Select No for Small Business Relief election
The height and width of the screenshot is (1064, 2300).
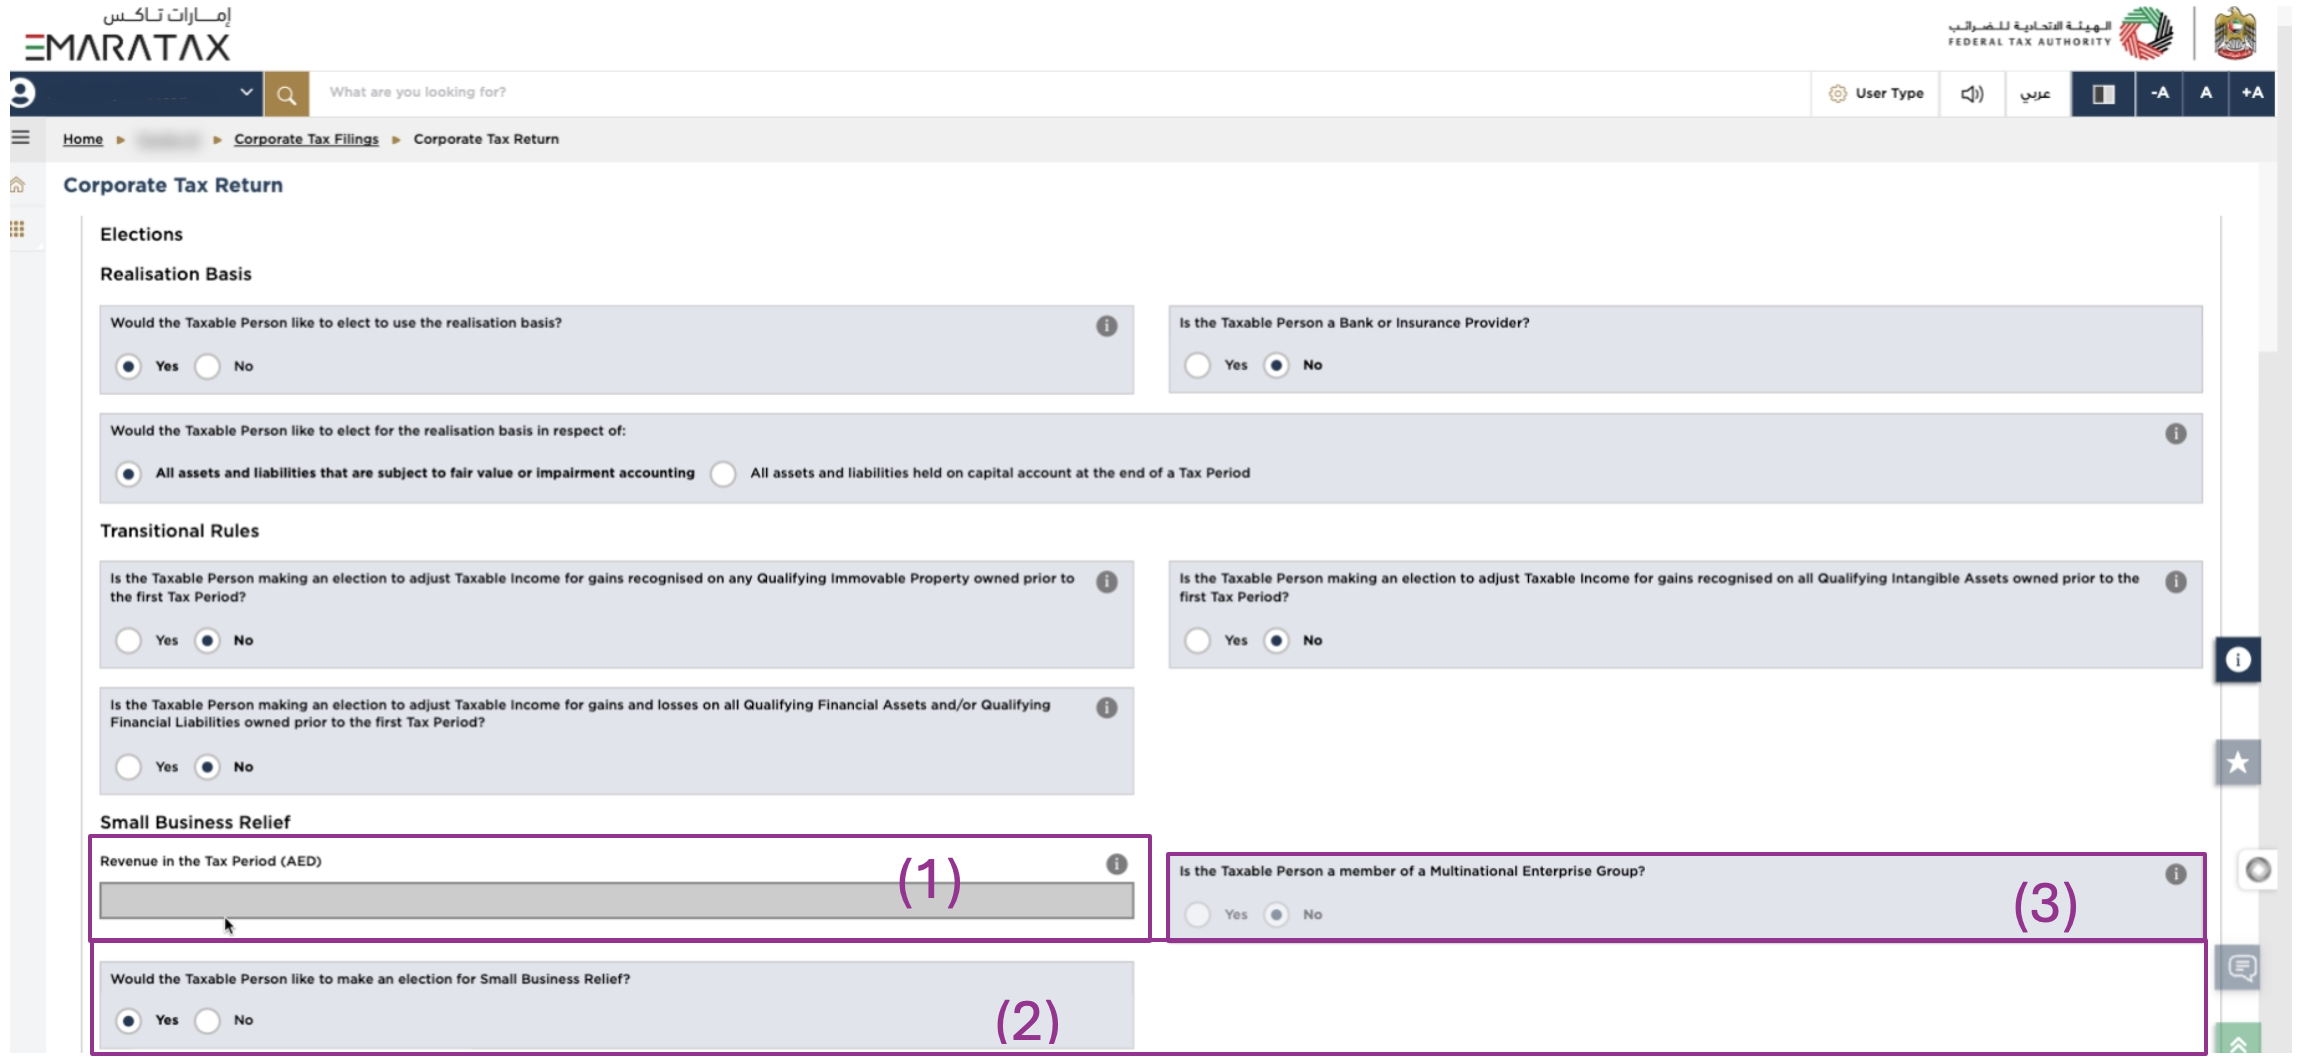208,1021
